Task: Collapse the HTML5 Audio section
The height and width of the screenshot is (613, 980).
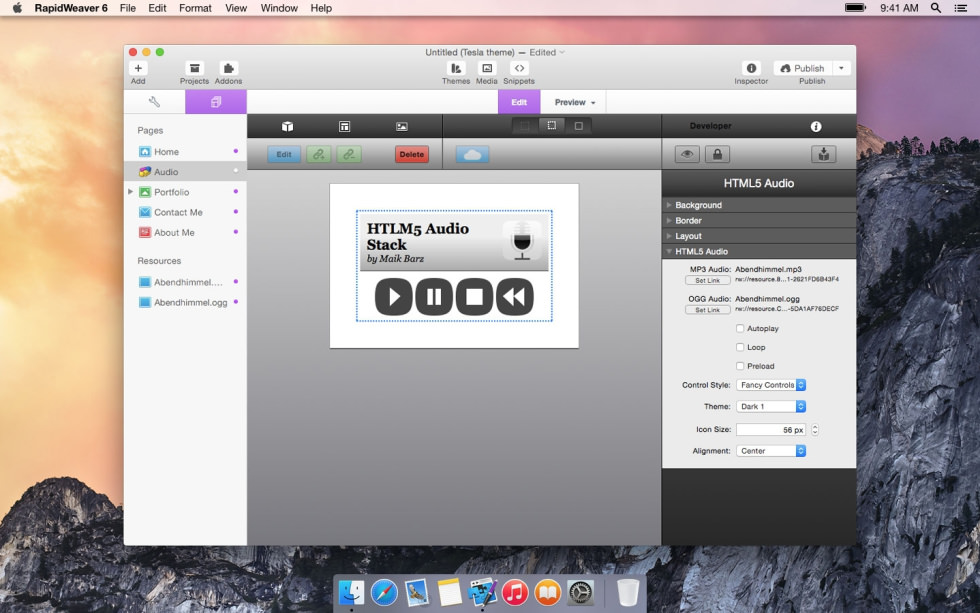Action: pos(759,251)
